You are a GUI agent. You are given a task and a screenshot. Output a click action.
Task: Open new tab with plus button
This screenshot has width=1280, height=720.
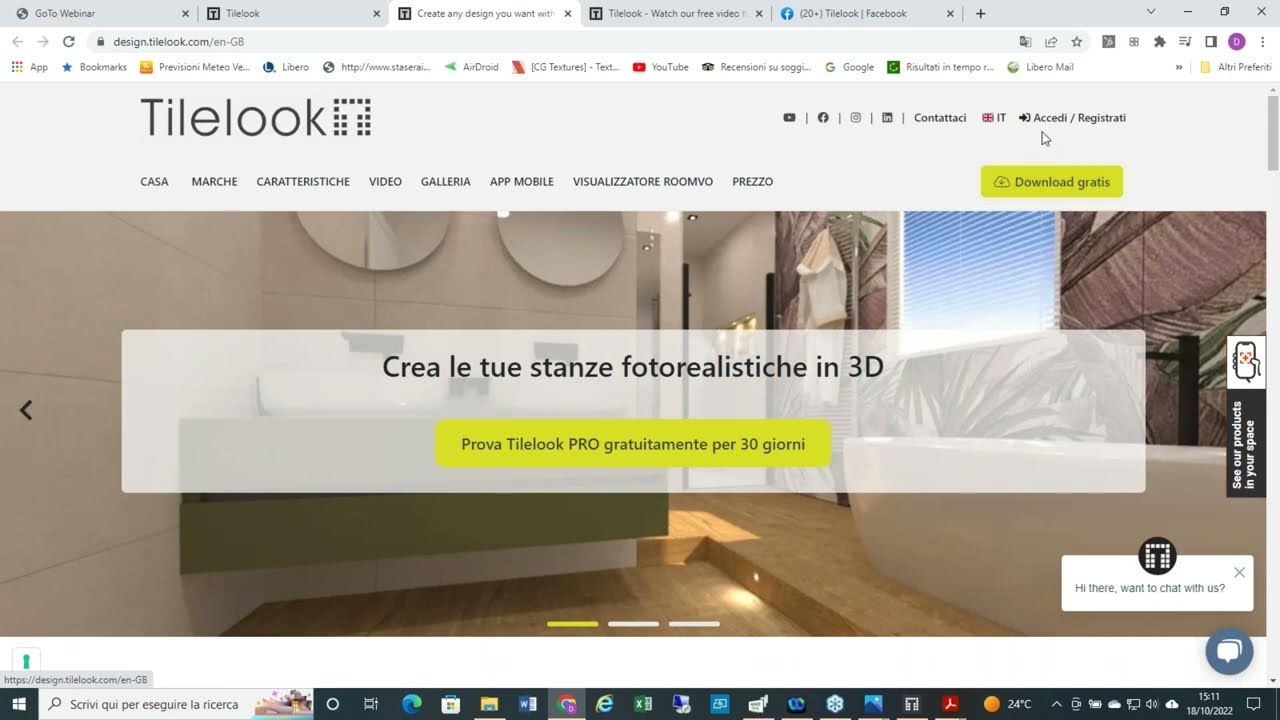pyautogui.click(x=980, y=14)
